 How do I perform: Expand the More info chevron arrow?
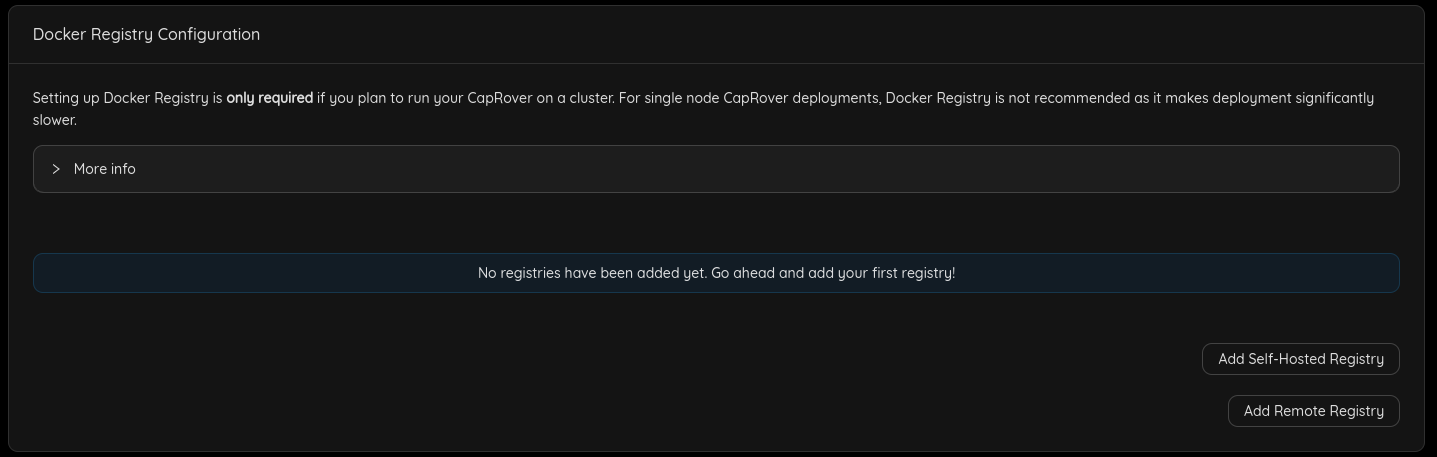[56, 169]
